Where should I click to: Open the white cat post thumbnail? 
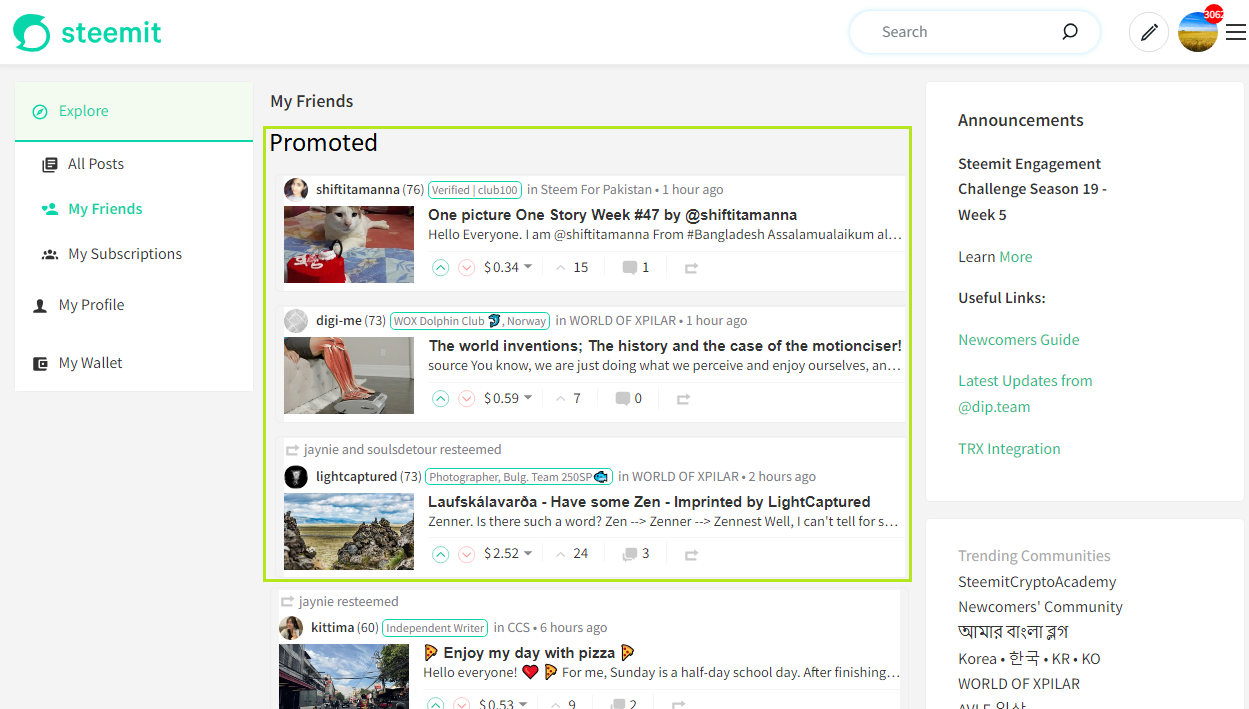coord(349,245)
